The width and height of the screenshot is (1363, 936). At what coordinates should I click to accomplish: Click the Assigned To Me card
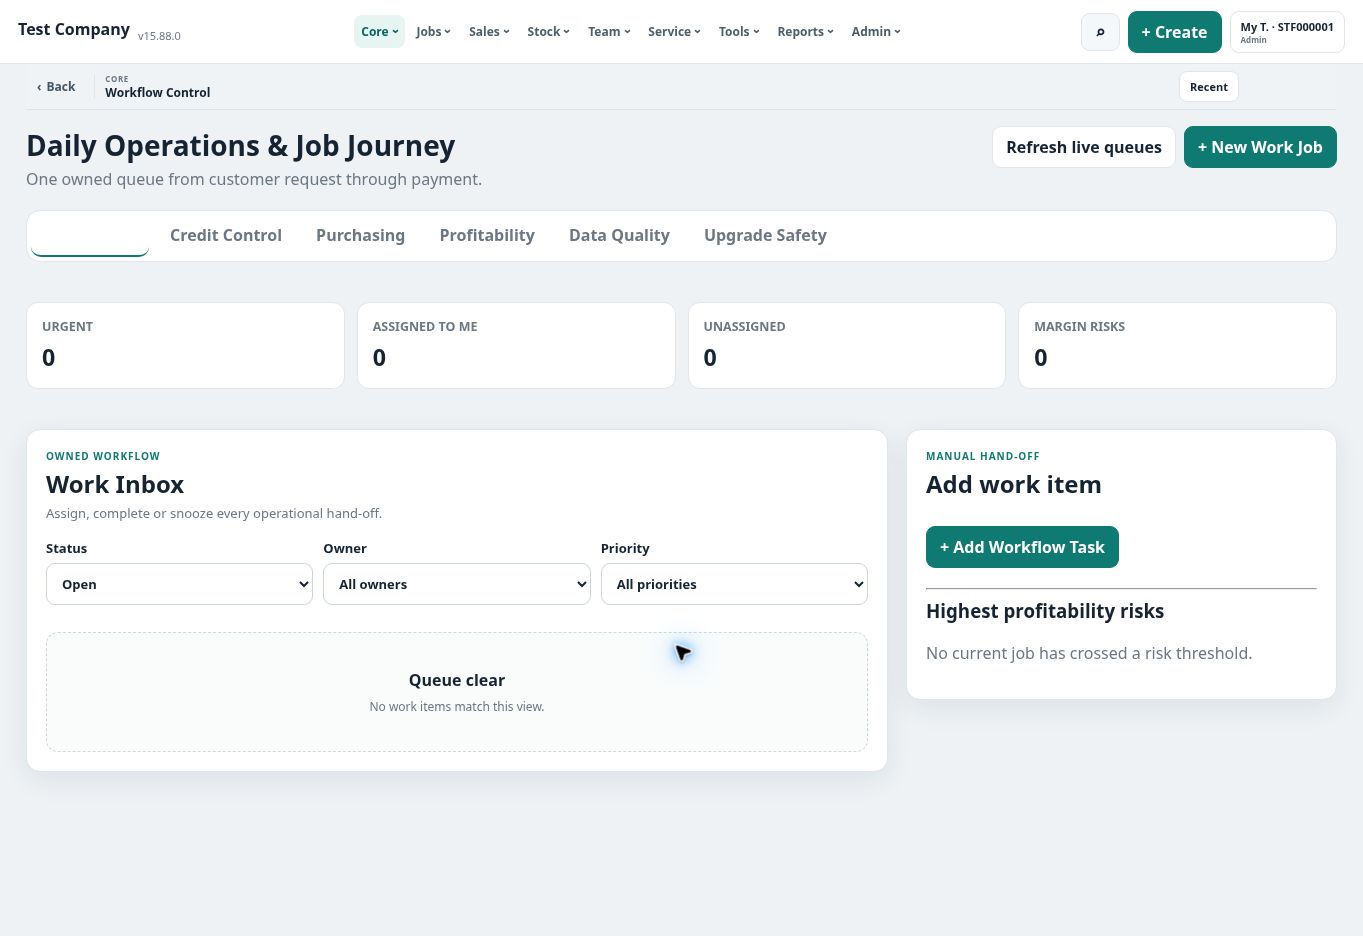[516, 345]
